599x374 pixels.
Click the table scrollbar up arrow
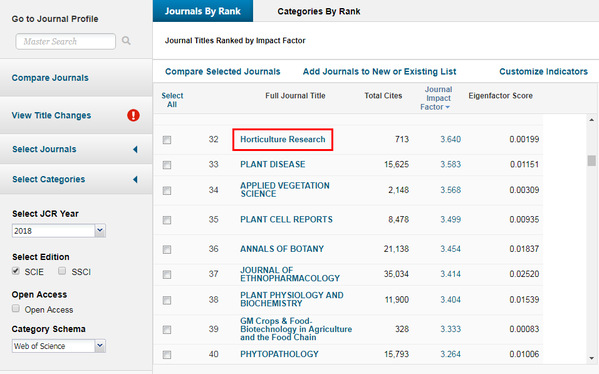click(x=591, y=120)
